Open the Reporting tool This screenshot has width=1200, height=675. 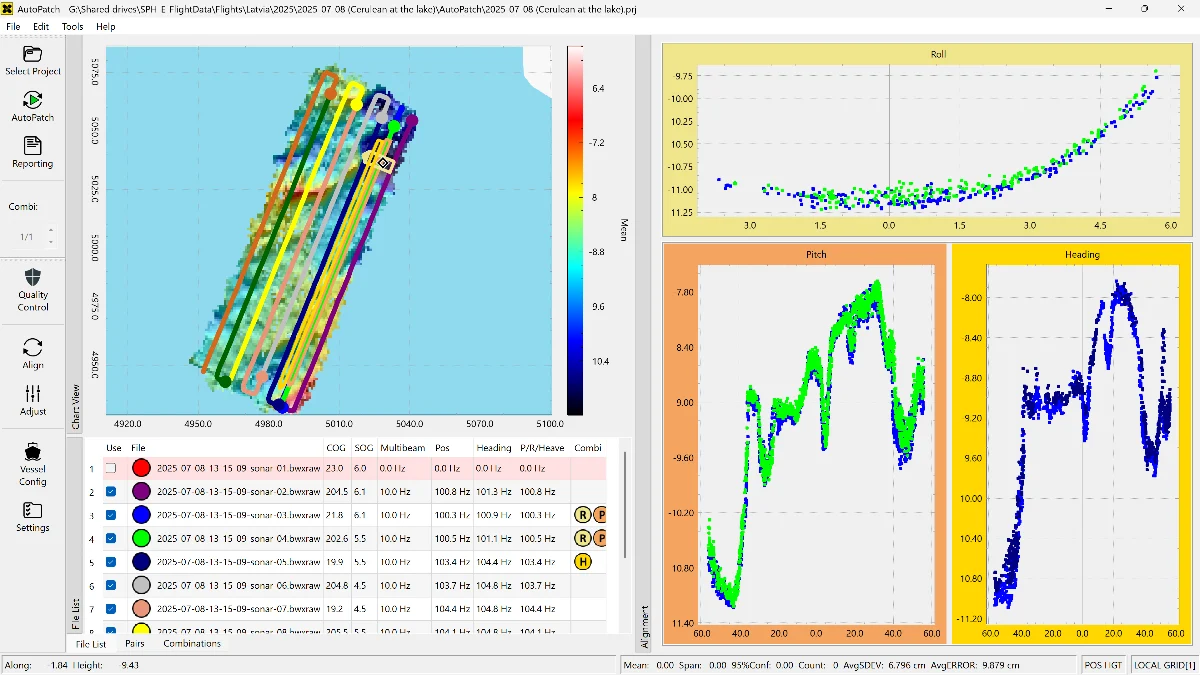[32, 153]
